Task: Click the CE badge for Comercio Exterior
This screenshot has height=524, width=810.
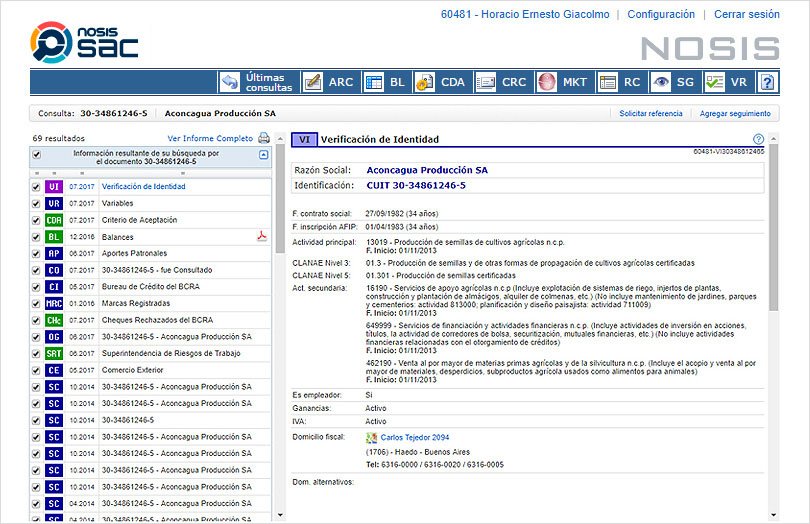Action: click(54, 370)
